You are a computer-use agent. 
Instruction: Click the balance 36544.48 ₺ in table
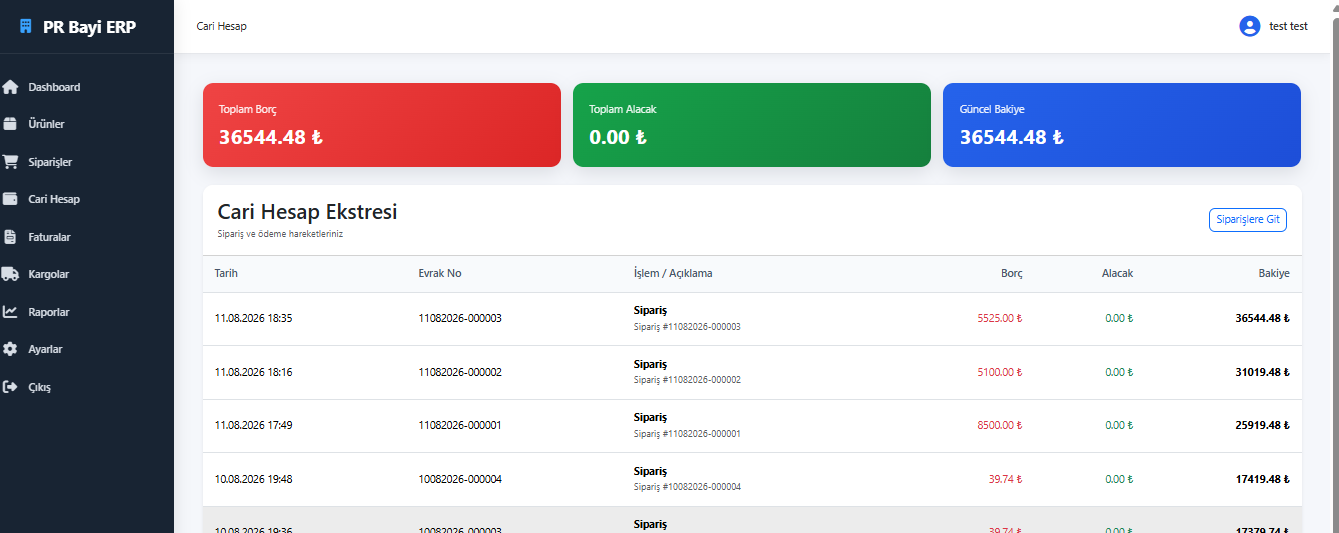pyautogui.click(x=1262, y=318)
